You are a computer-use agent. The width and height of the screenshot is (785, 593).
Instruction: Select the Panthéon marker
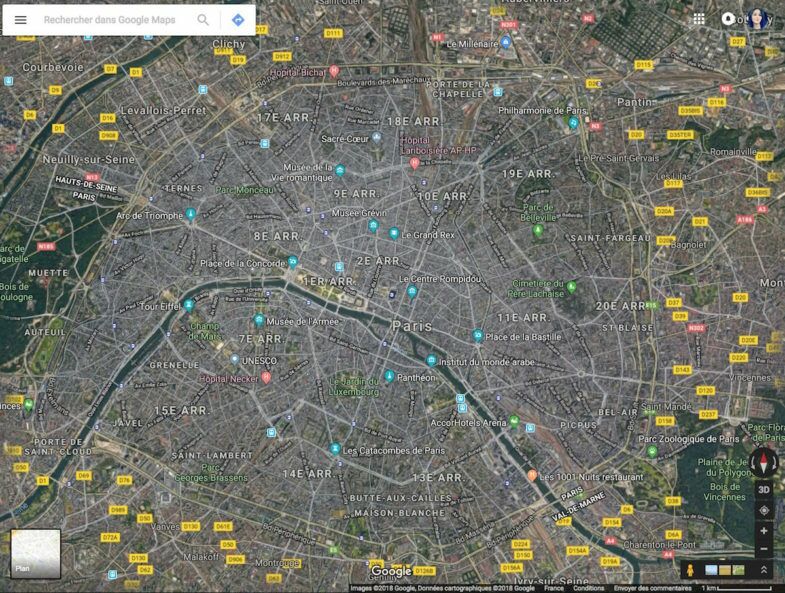pyautogui.click(x=389, y=376)
